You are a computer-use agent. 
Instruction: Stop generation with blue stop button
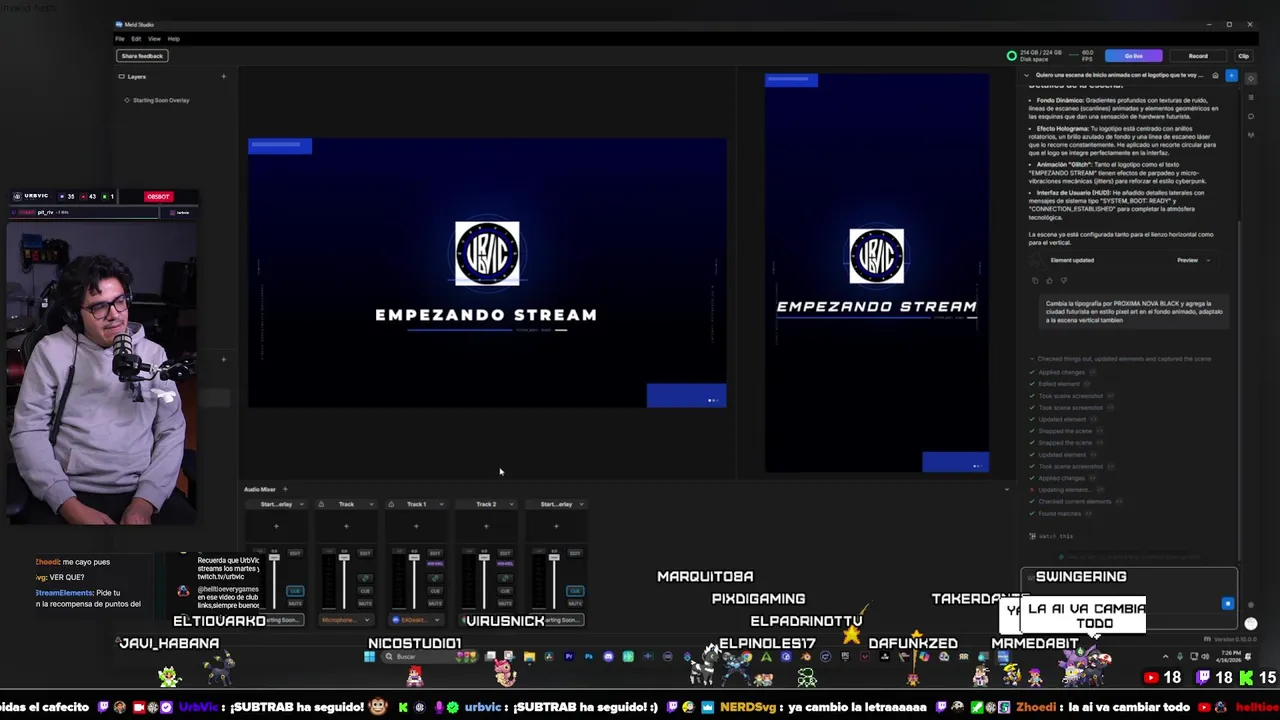1228,604
